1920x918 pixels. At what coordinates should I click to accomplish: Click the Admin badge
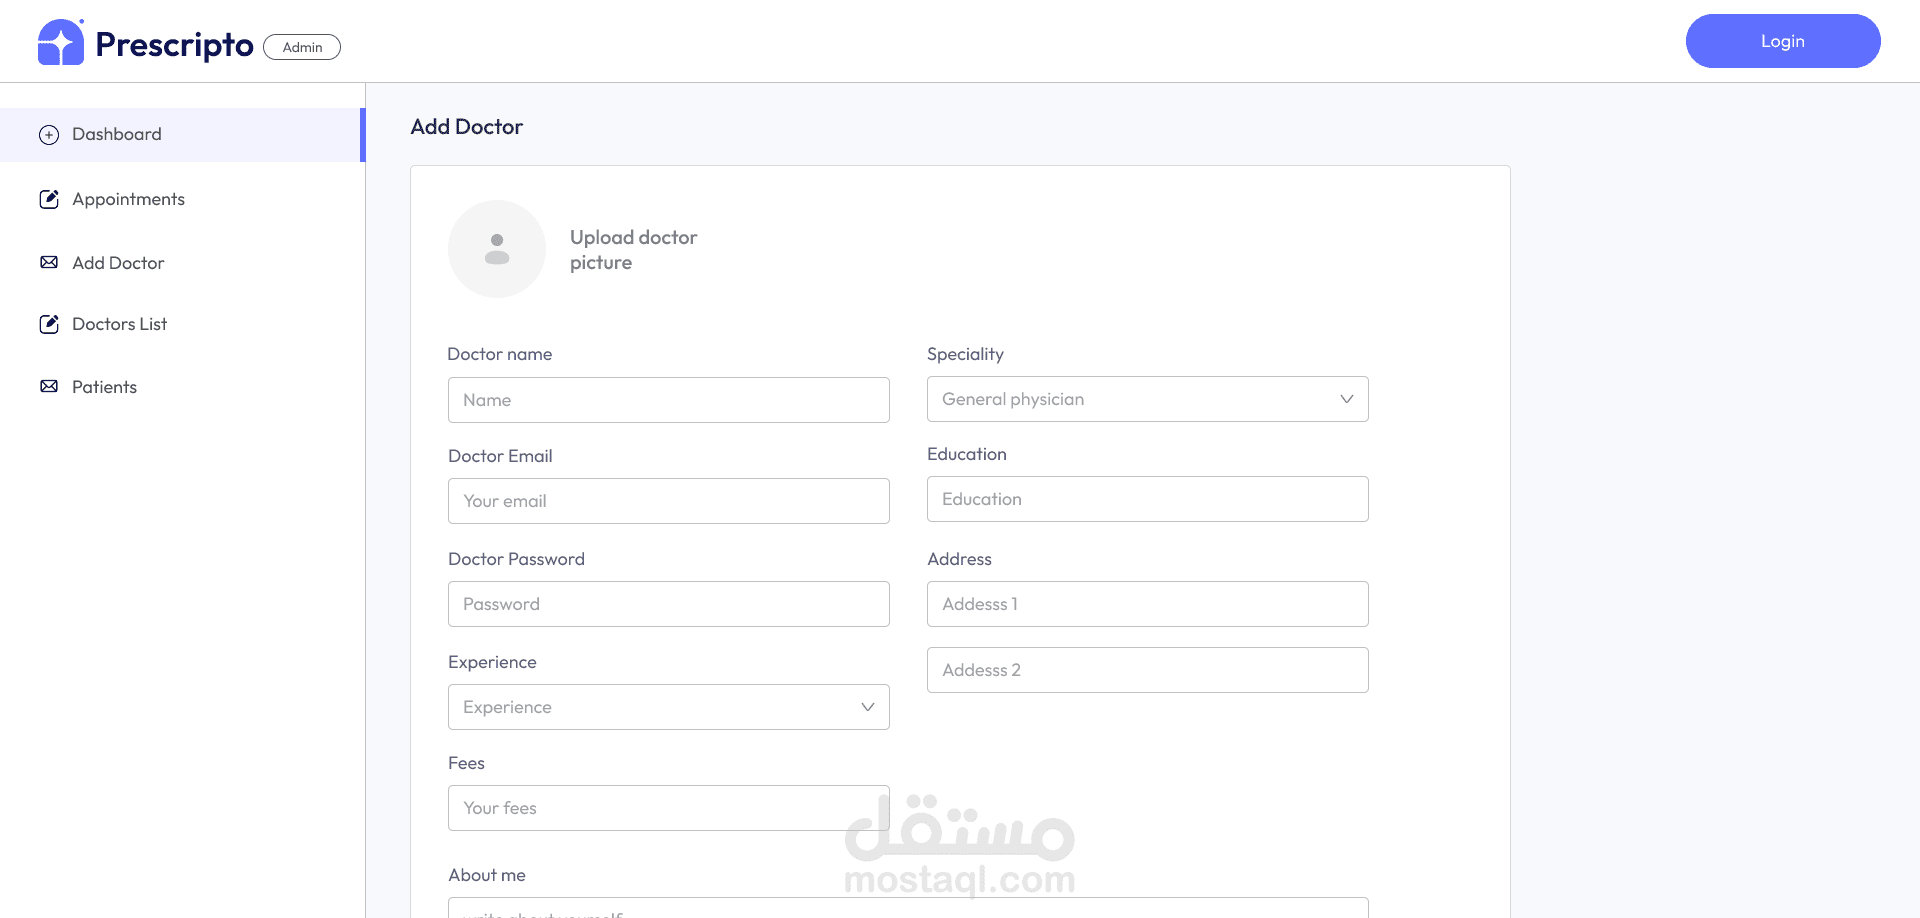coord(302,47)
